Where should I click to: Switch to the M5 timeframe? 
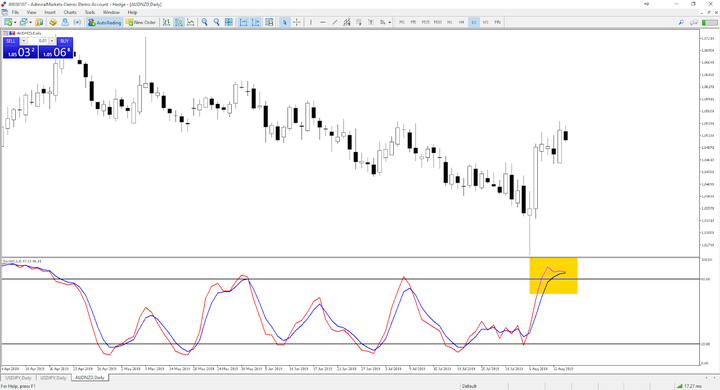click(413, 22)
